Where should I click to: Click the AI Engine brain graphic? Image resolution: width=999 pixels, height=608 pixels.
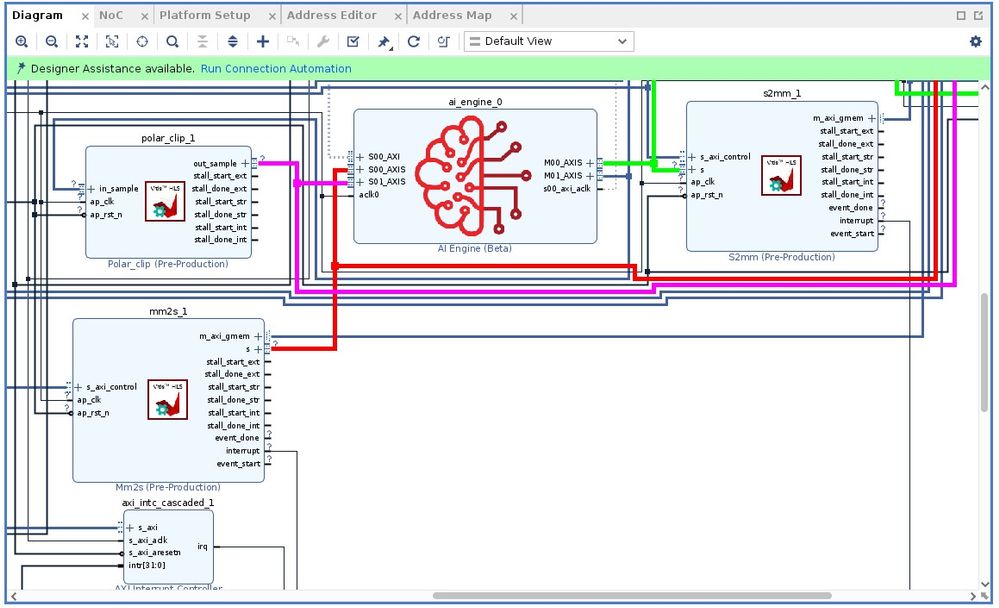pos(474,175)
